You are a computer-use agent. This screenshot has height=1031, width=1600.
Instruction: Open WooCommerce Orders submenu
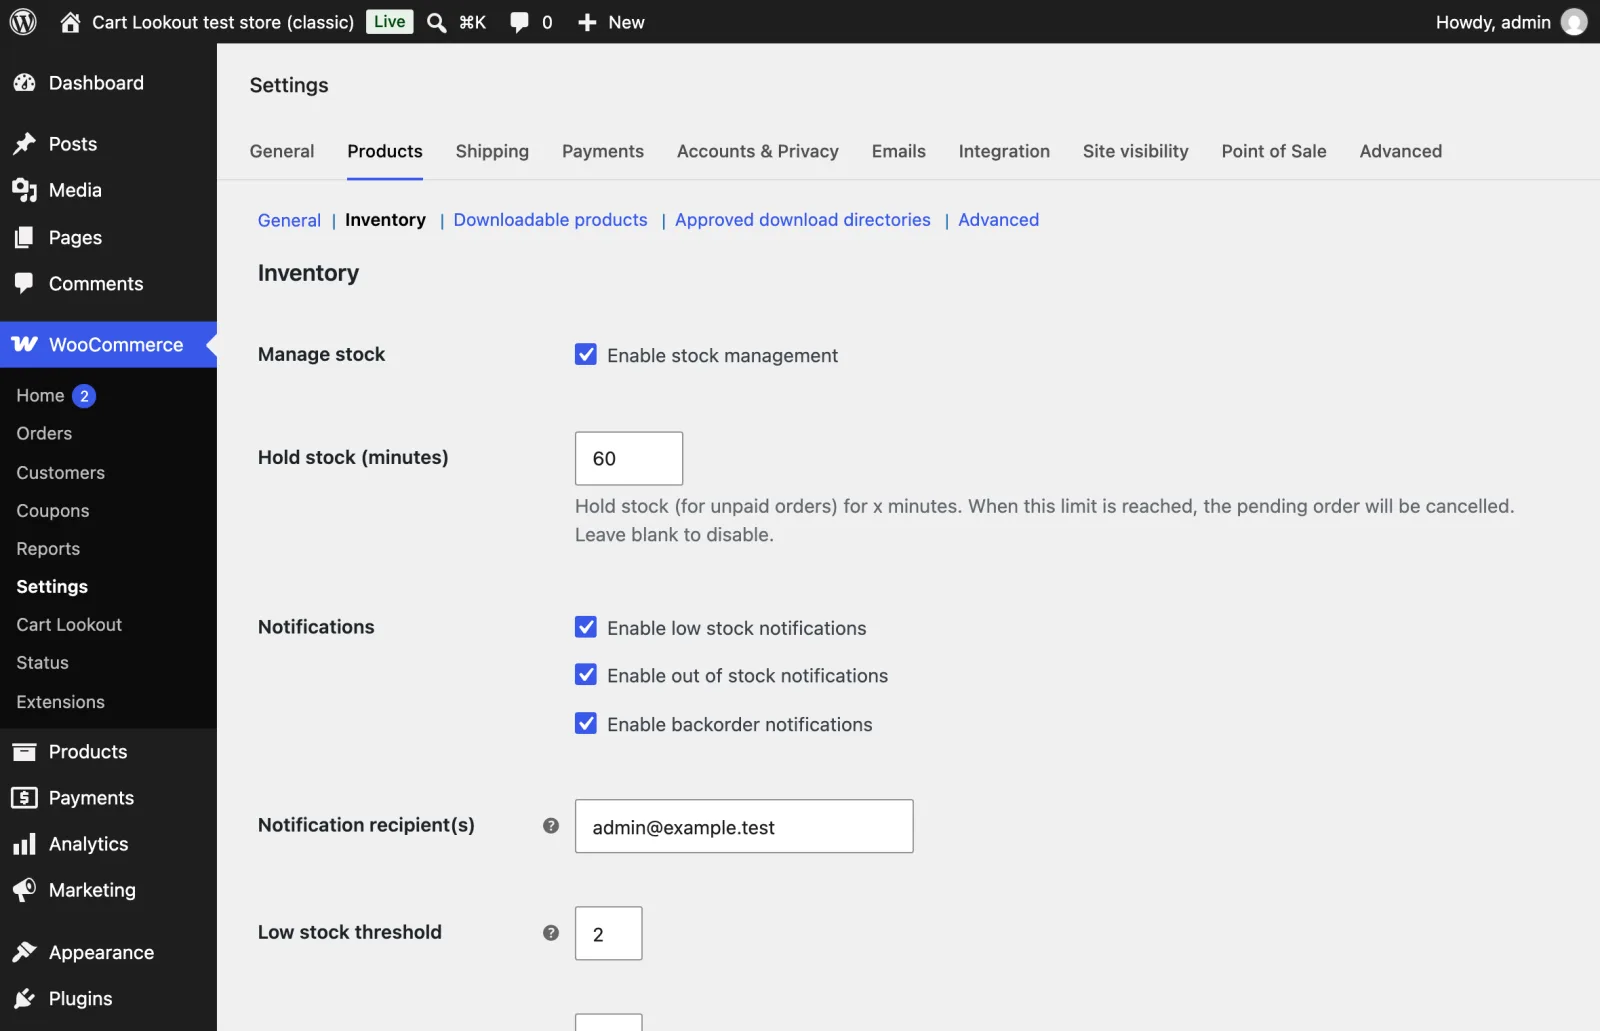44,434
